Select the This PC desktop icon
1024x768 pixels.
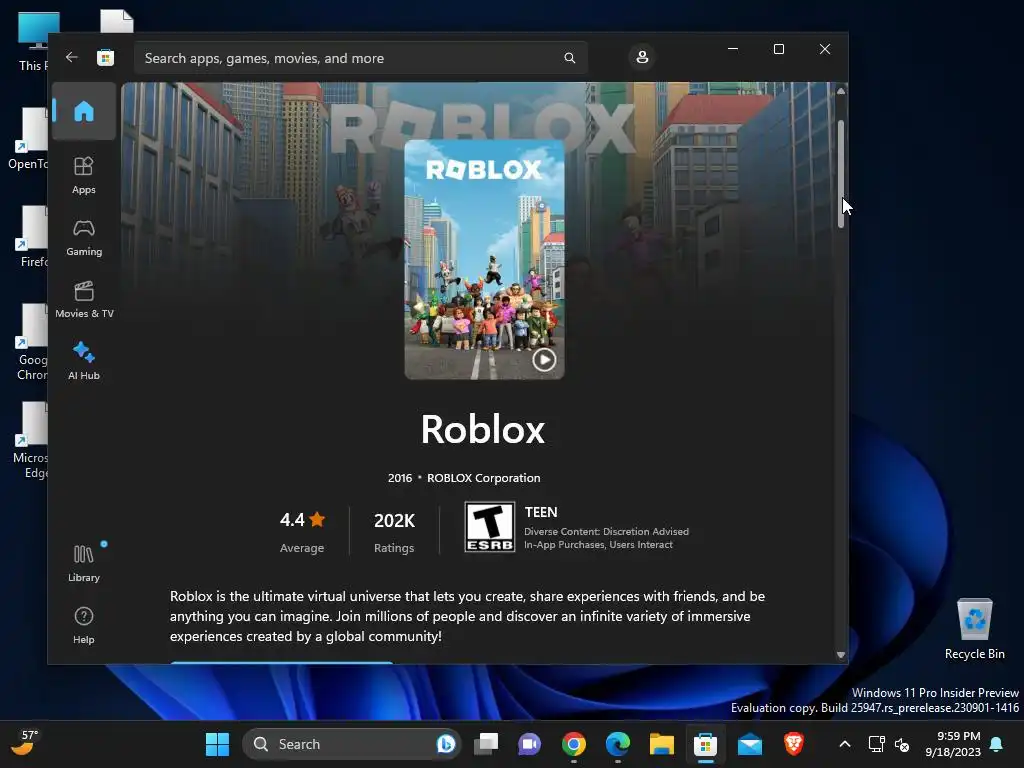(33, 40)
